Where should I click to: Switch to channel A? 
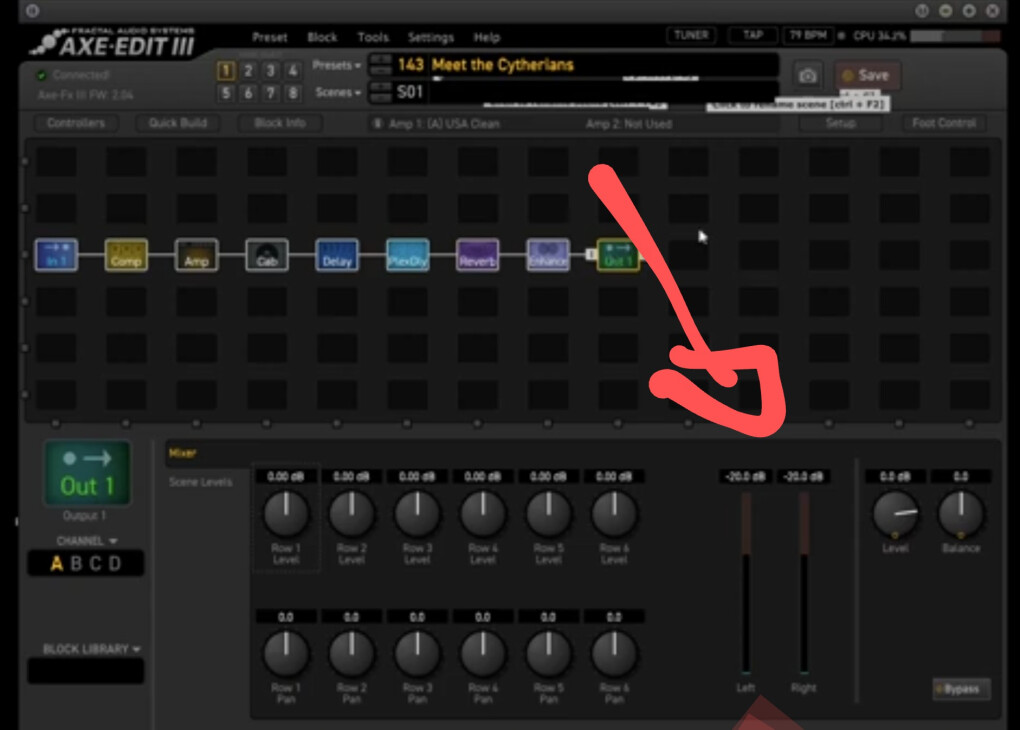[57, 563]
